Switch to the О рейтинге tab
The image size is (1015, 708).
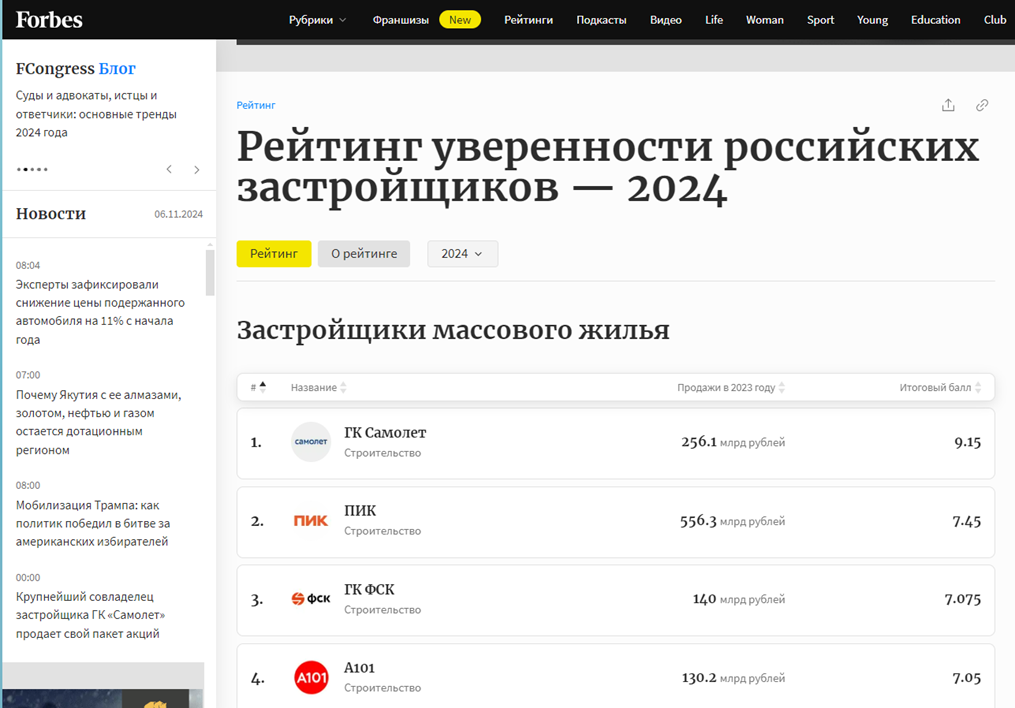click(364, 254)
